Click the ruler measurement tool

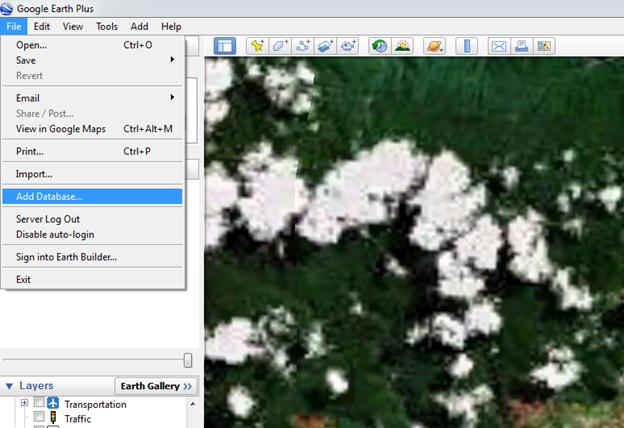[x=465, y=46]
